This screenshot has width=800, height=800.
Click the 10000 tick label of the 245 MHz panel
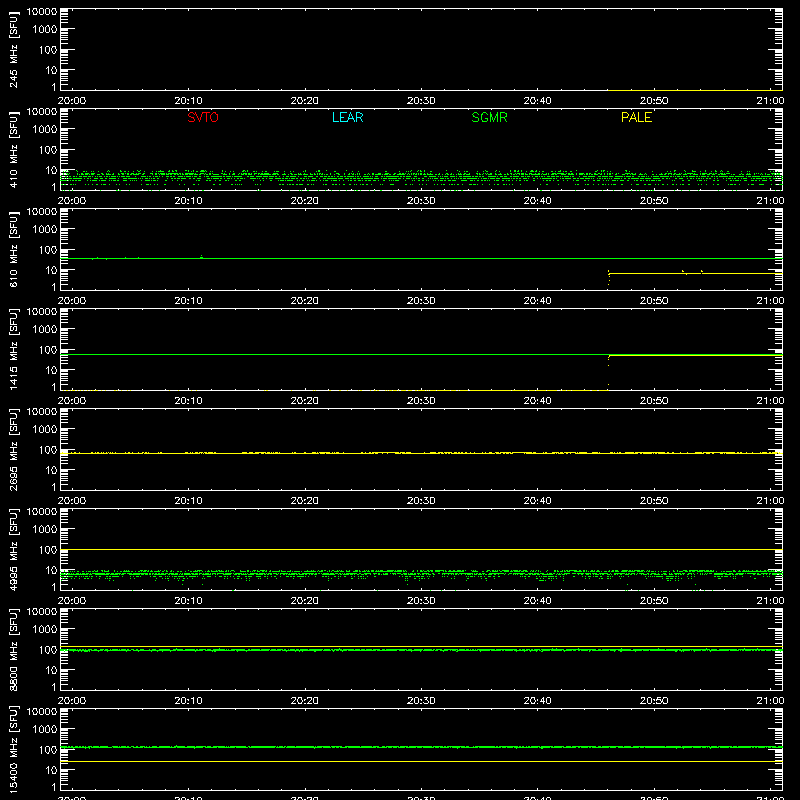point(42,12)
